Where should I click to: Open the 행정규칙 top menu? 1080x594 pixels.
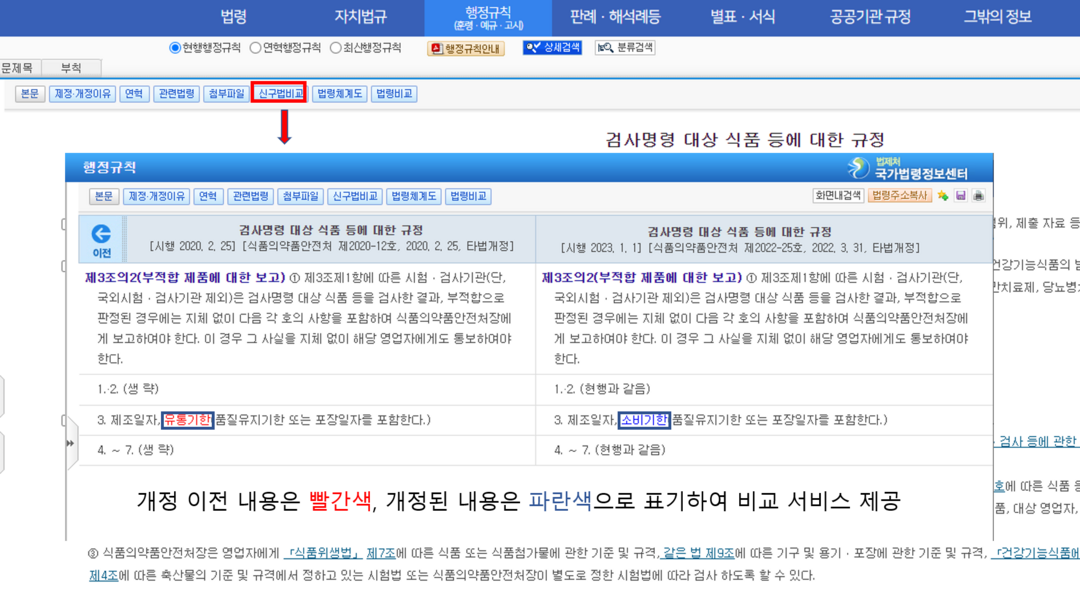(487, 17)
